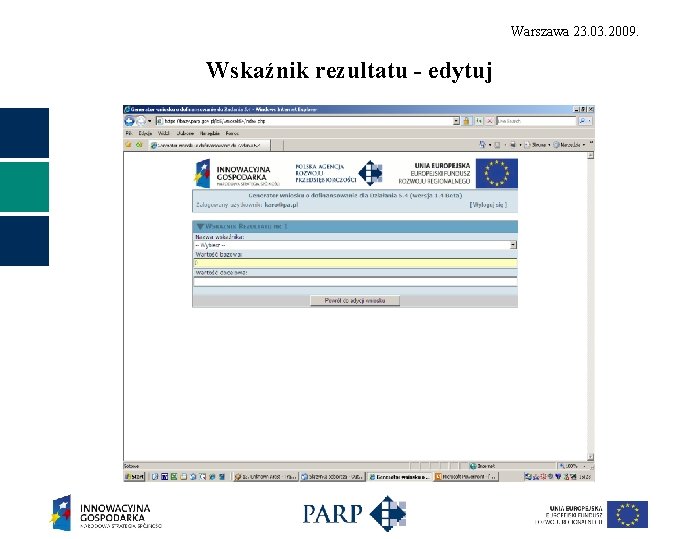Click the Wyloguj się link

[488, 205]
